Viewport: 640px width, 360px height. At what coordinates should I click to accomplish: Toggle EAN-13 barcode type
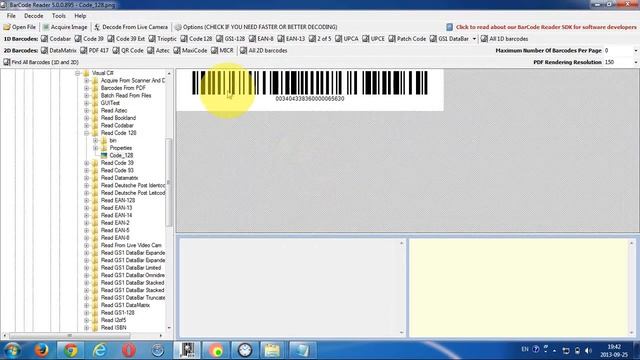point(291,39)
